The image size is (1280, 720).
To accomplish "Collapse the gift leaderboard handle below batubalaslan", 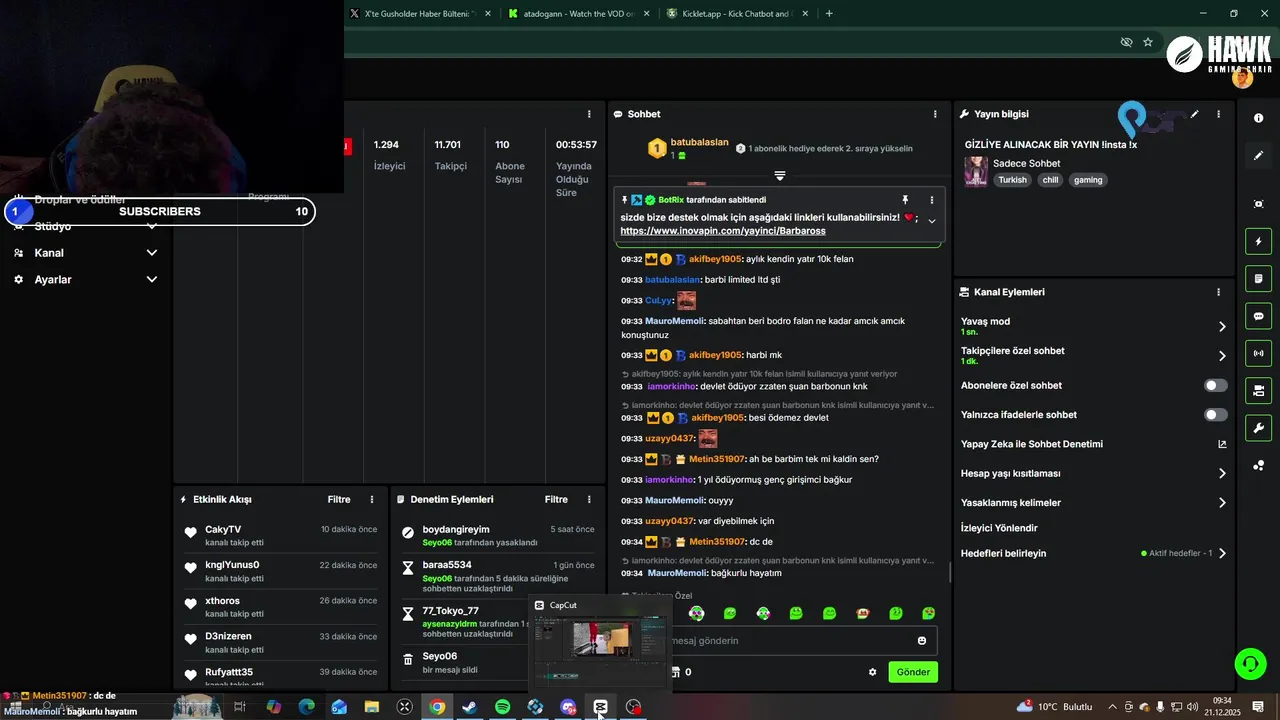I will 780,175.
